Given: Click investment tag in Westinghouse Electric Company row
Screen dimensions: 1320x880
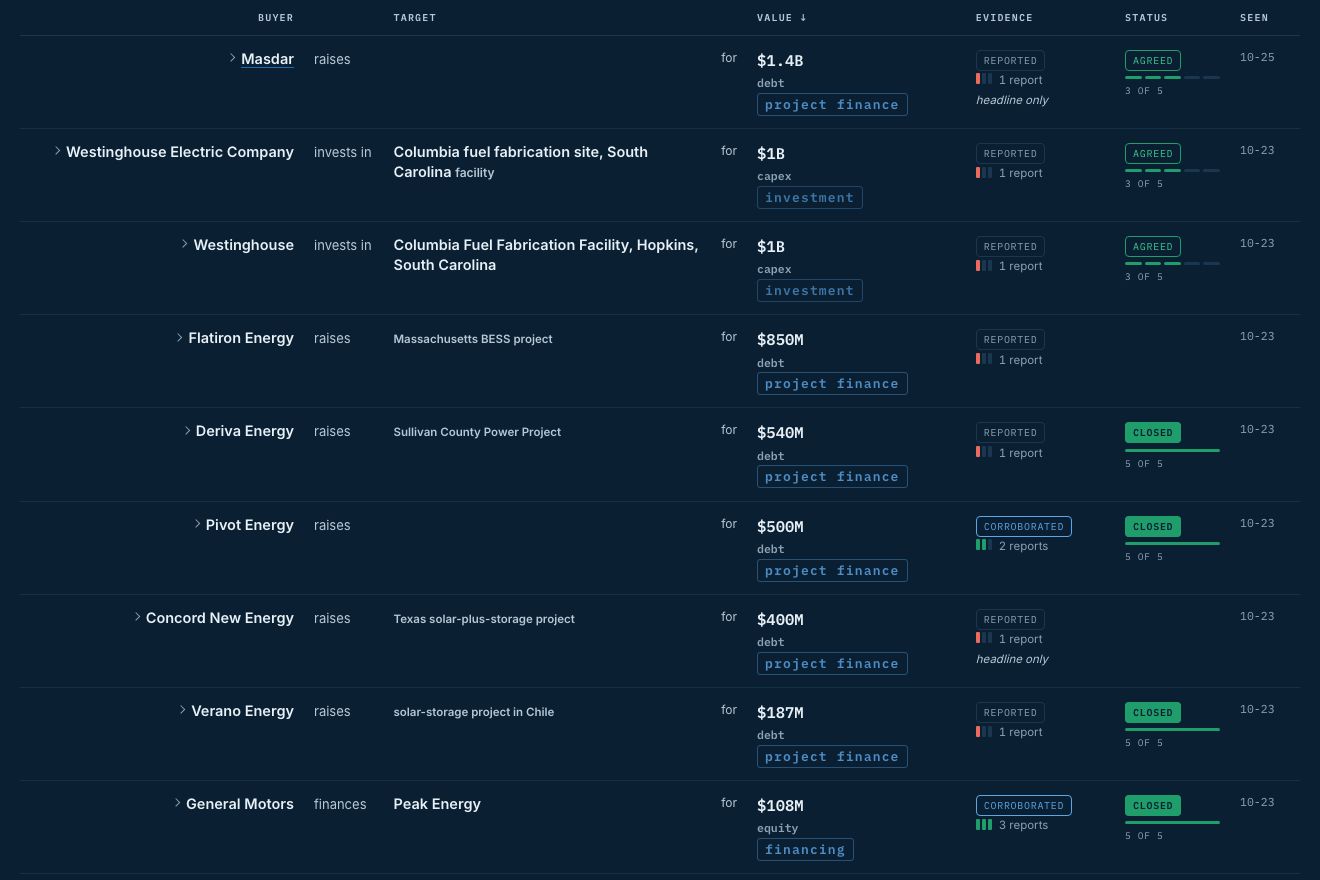Looking at the screenshot, I should [810, 198].
